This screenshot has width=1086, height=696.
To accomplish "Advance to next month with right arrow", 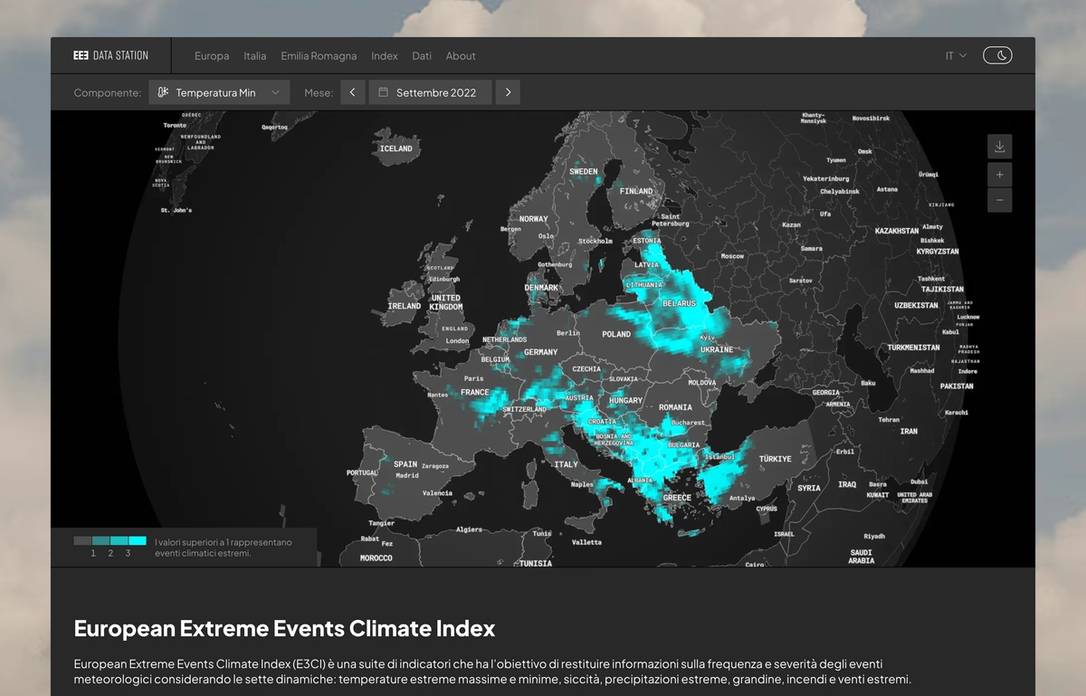I will [x=508, y=93].
